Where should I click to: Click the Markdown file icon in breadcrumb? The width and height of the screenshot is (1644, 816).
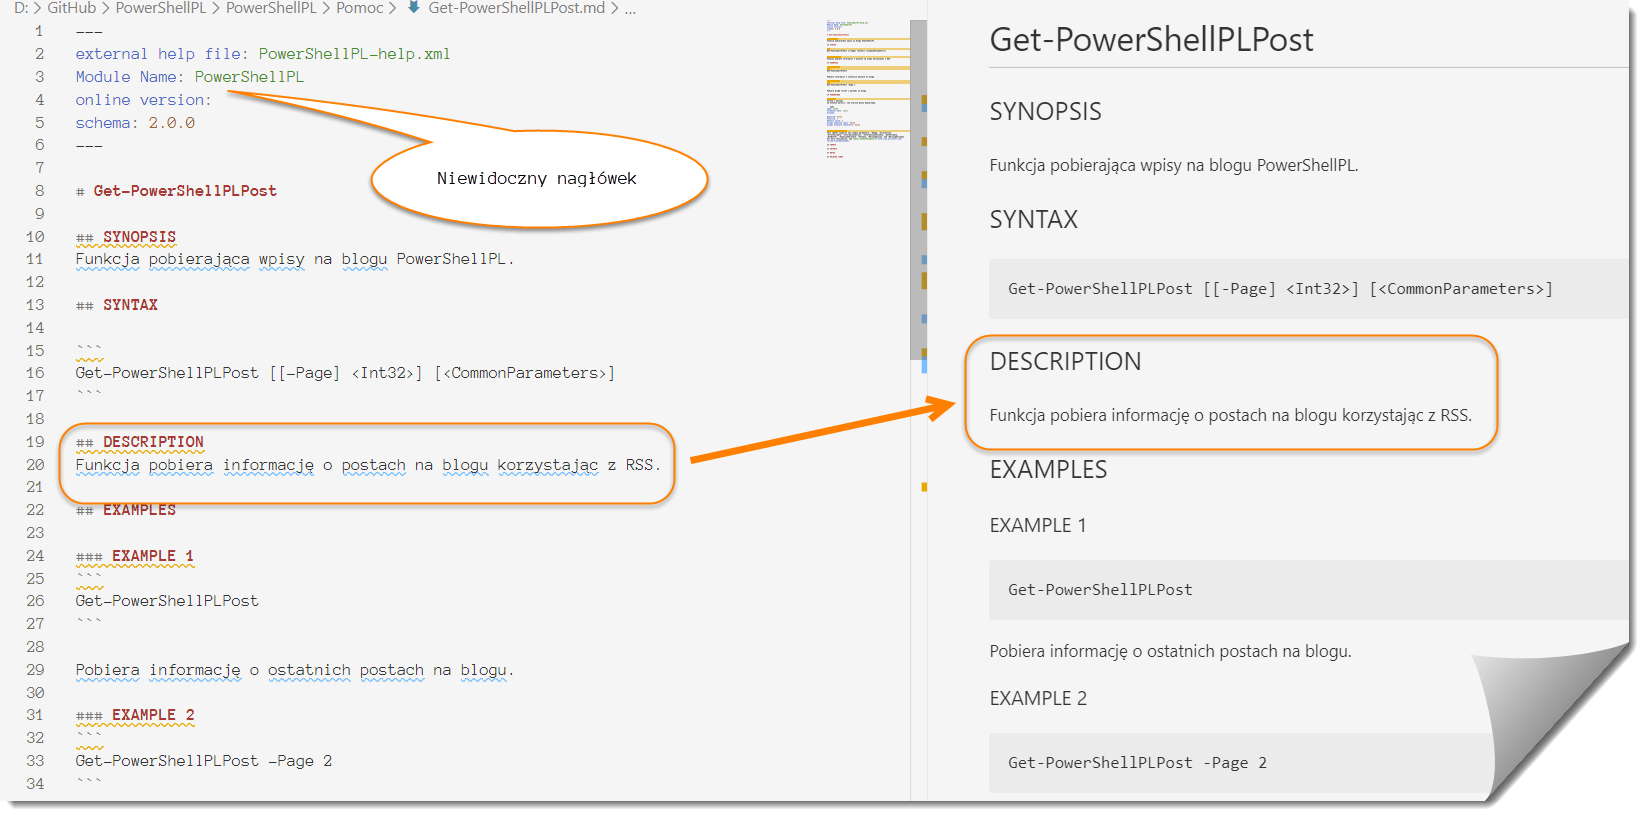[x=413, y=8]
